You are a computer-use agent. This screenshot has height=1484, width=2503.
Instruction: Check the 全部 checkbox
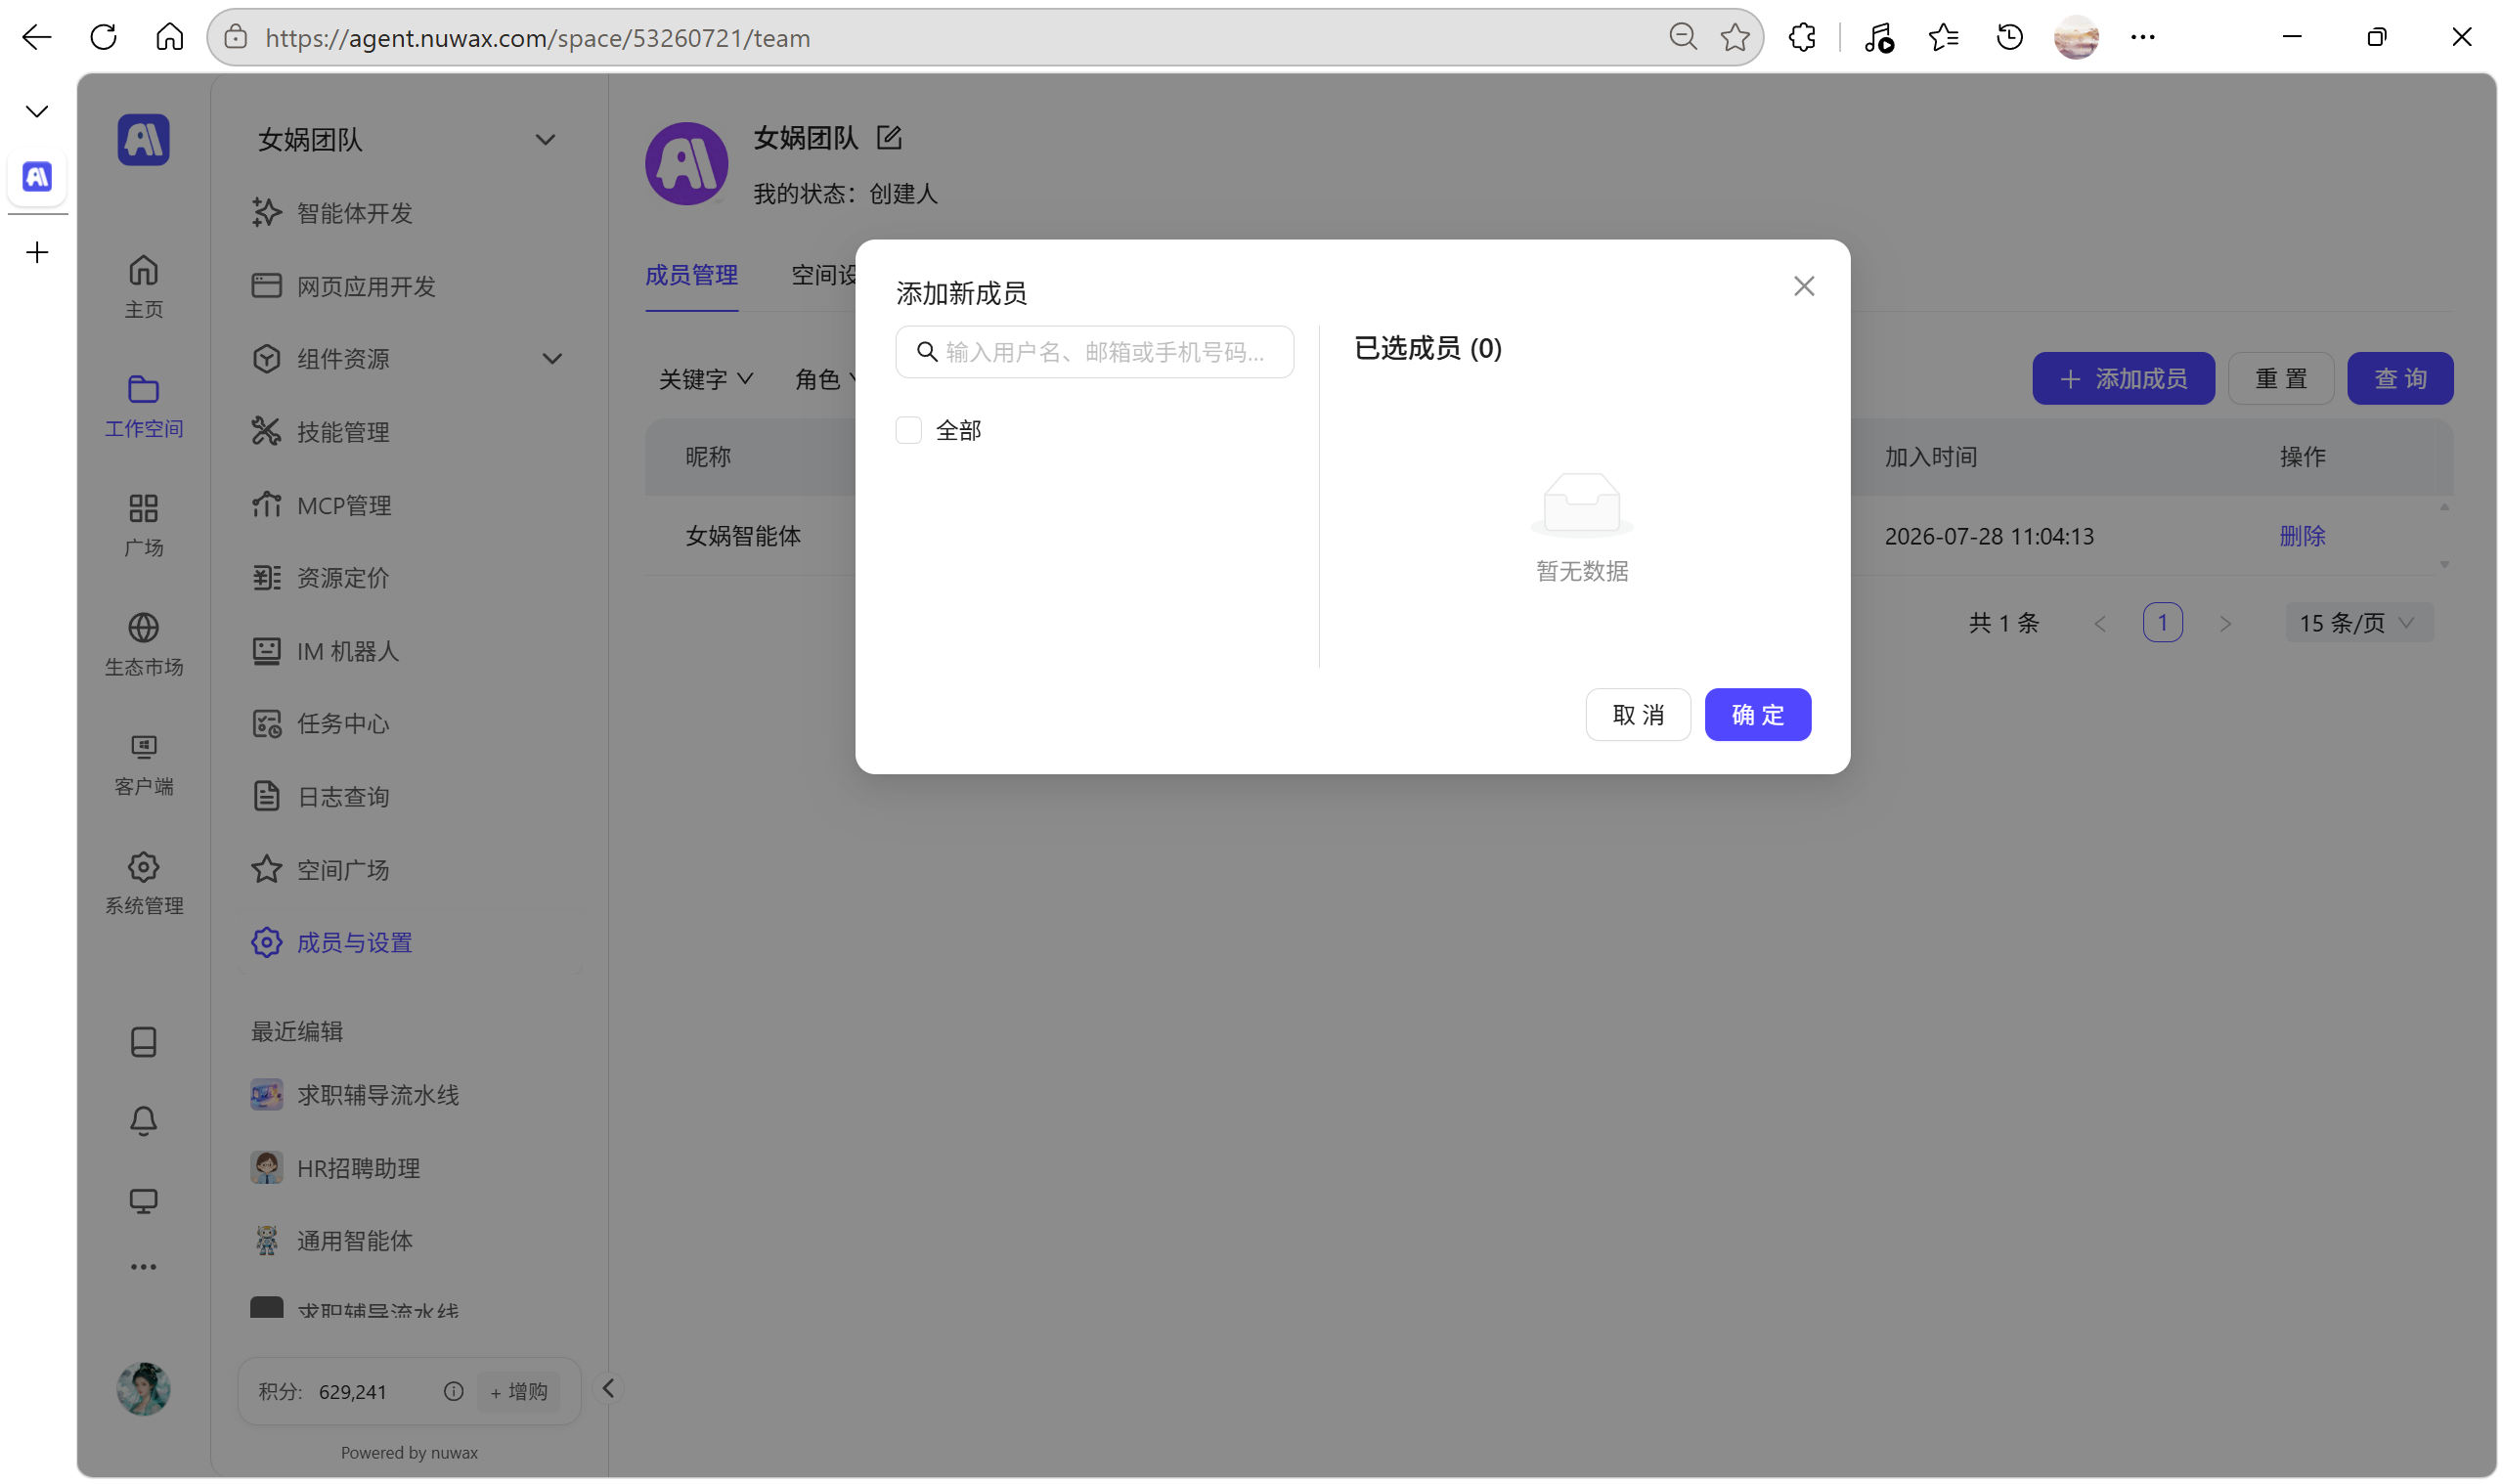pos(908,430)
